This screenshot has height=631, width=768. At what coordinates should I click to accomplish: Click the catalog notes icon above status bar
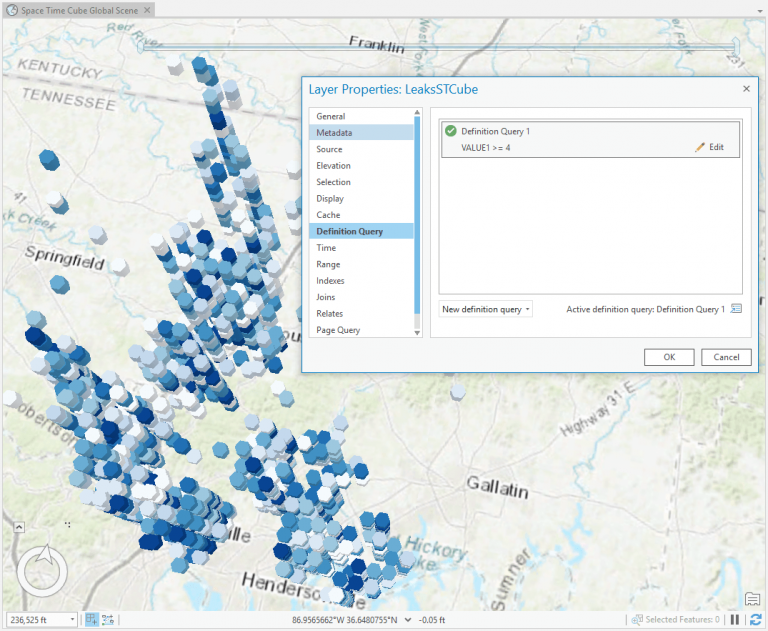point(752,599)
